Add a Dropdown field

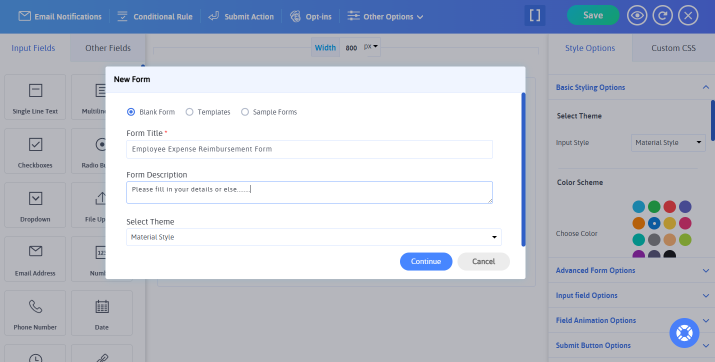pyautogui.click(x=35, y=205)
